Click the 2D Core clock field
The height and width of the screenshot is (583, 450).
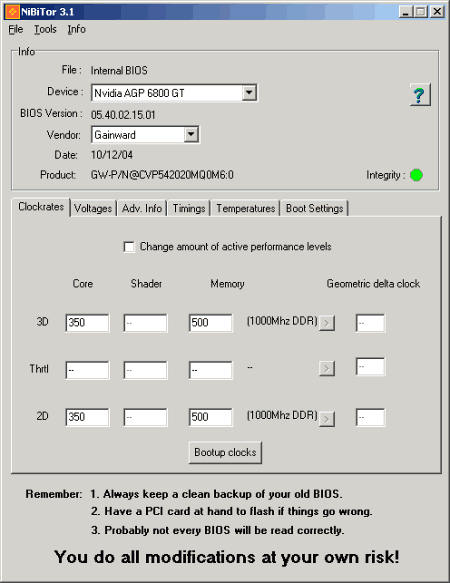click(x=87, y=417)
